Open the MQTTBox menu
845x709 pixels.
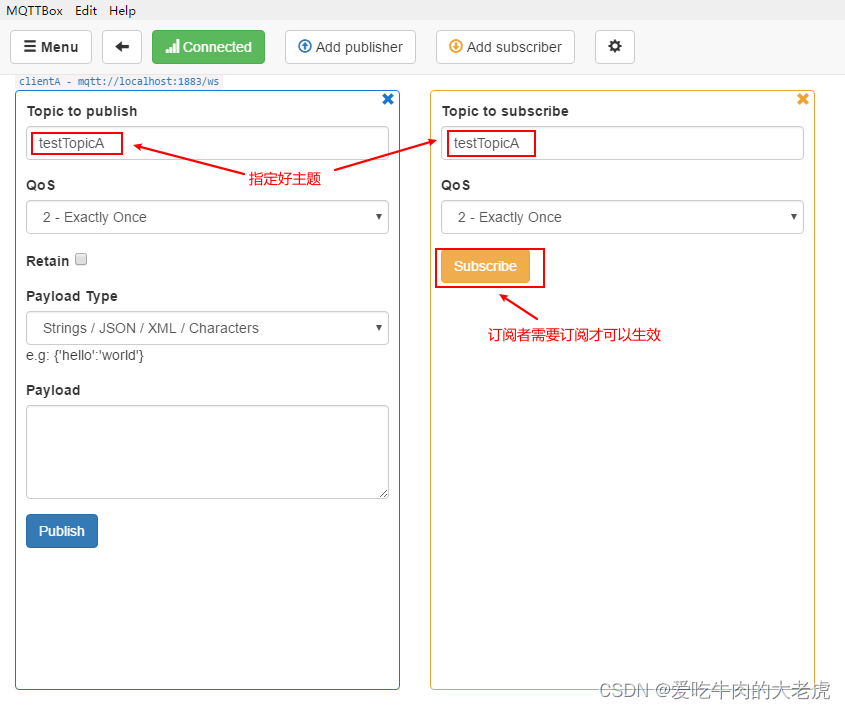point(34,11)
